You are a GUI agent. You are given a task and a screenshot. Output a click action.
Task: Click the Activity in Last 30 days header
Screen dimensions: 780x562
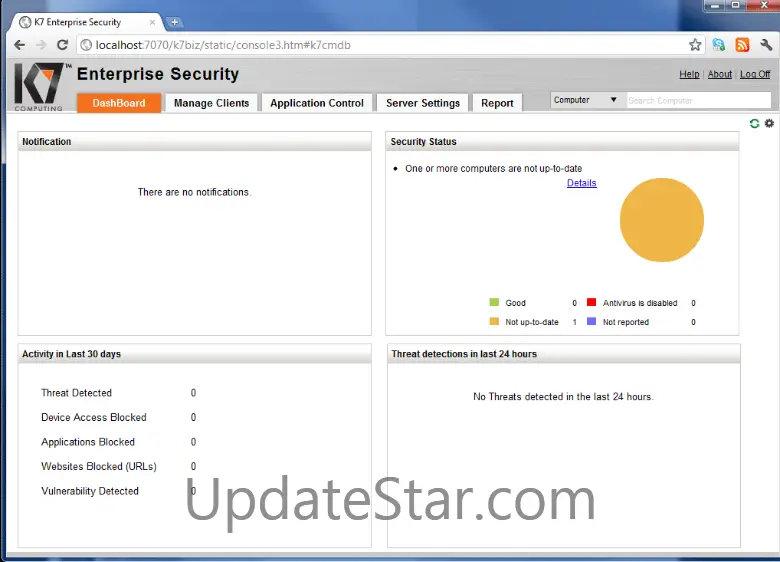click(x=195, y=354)
